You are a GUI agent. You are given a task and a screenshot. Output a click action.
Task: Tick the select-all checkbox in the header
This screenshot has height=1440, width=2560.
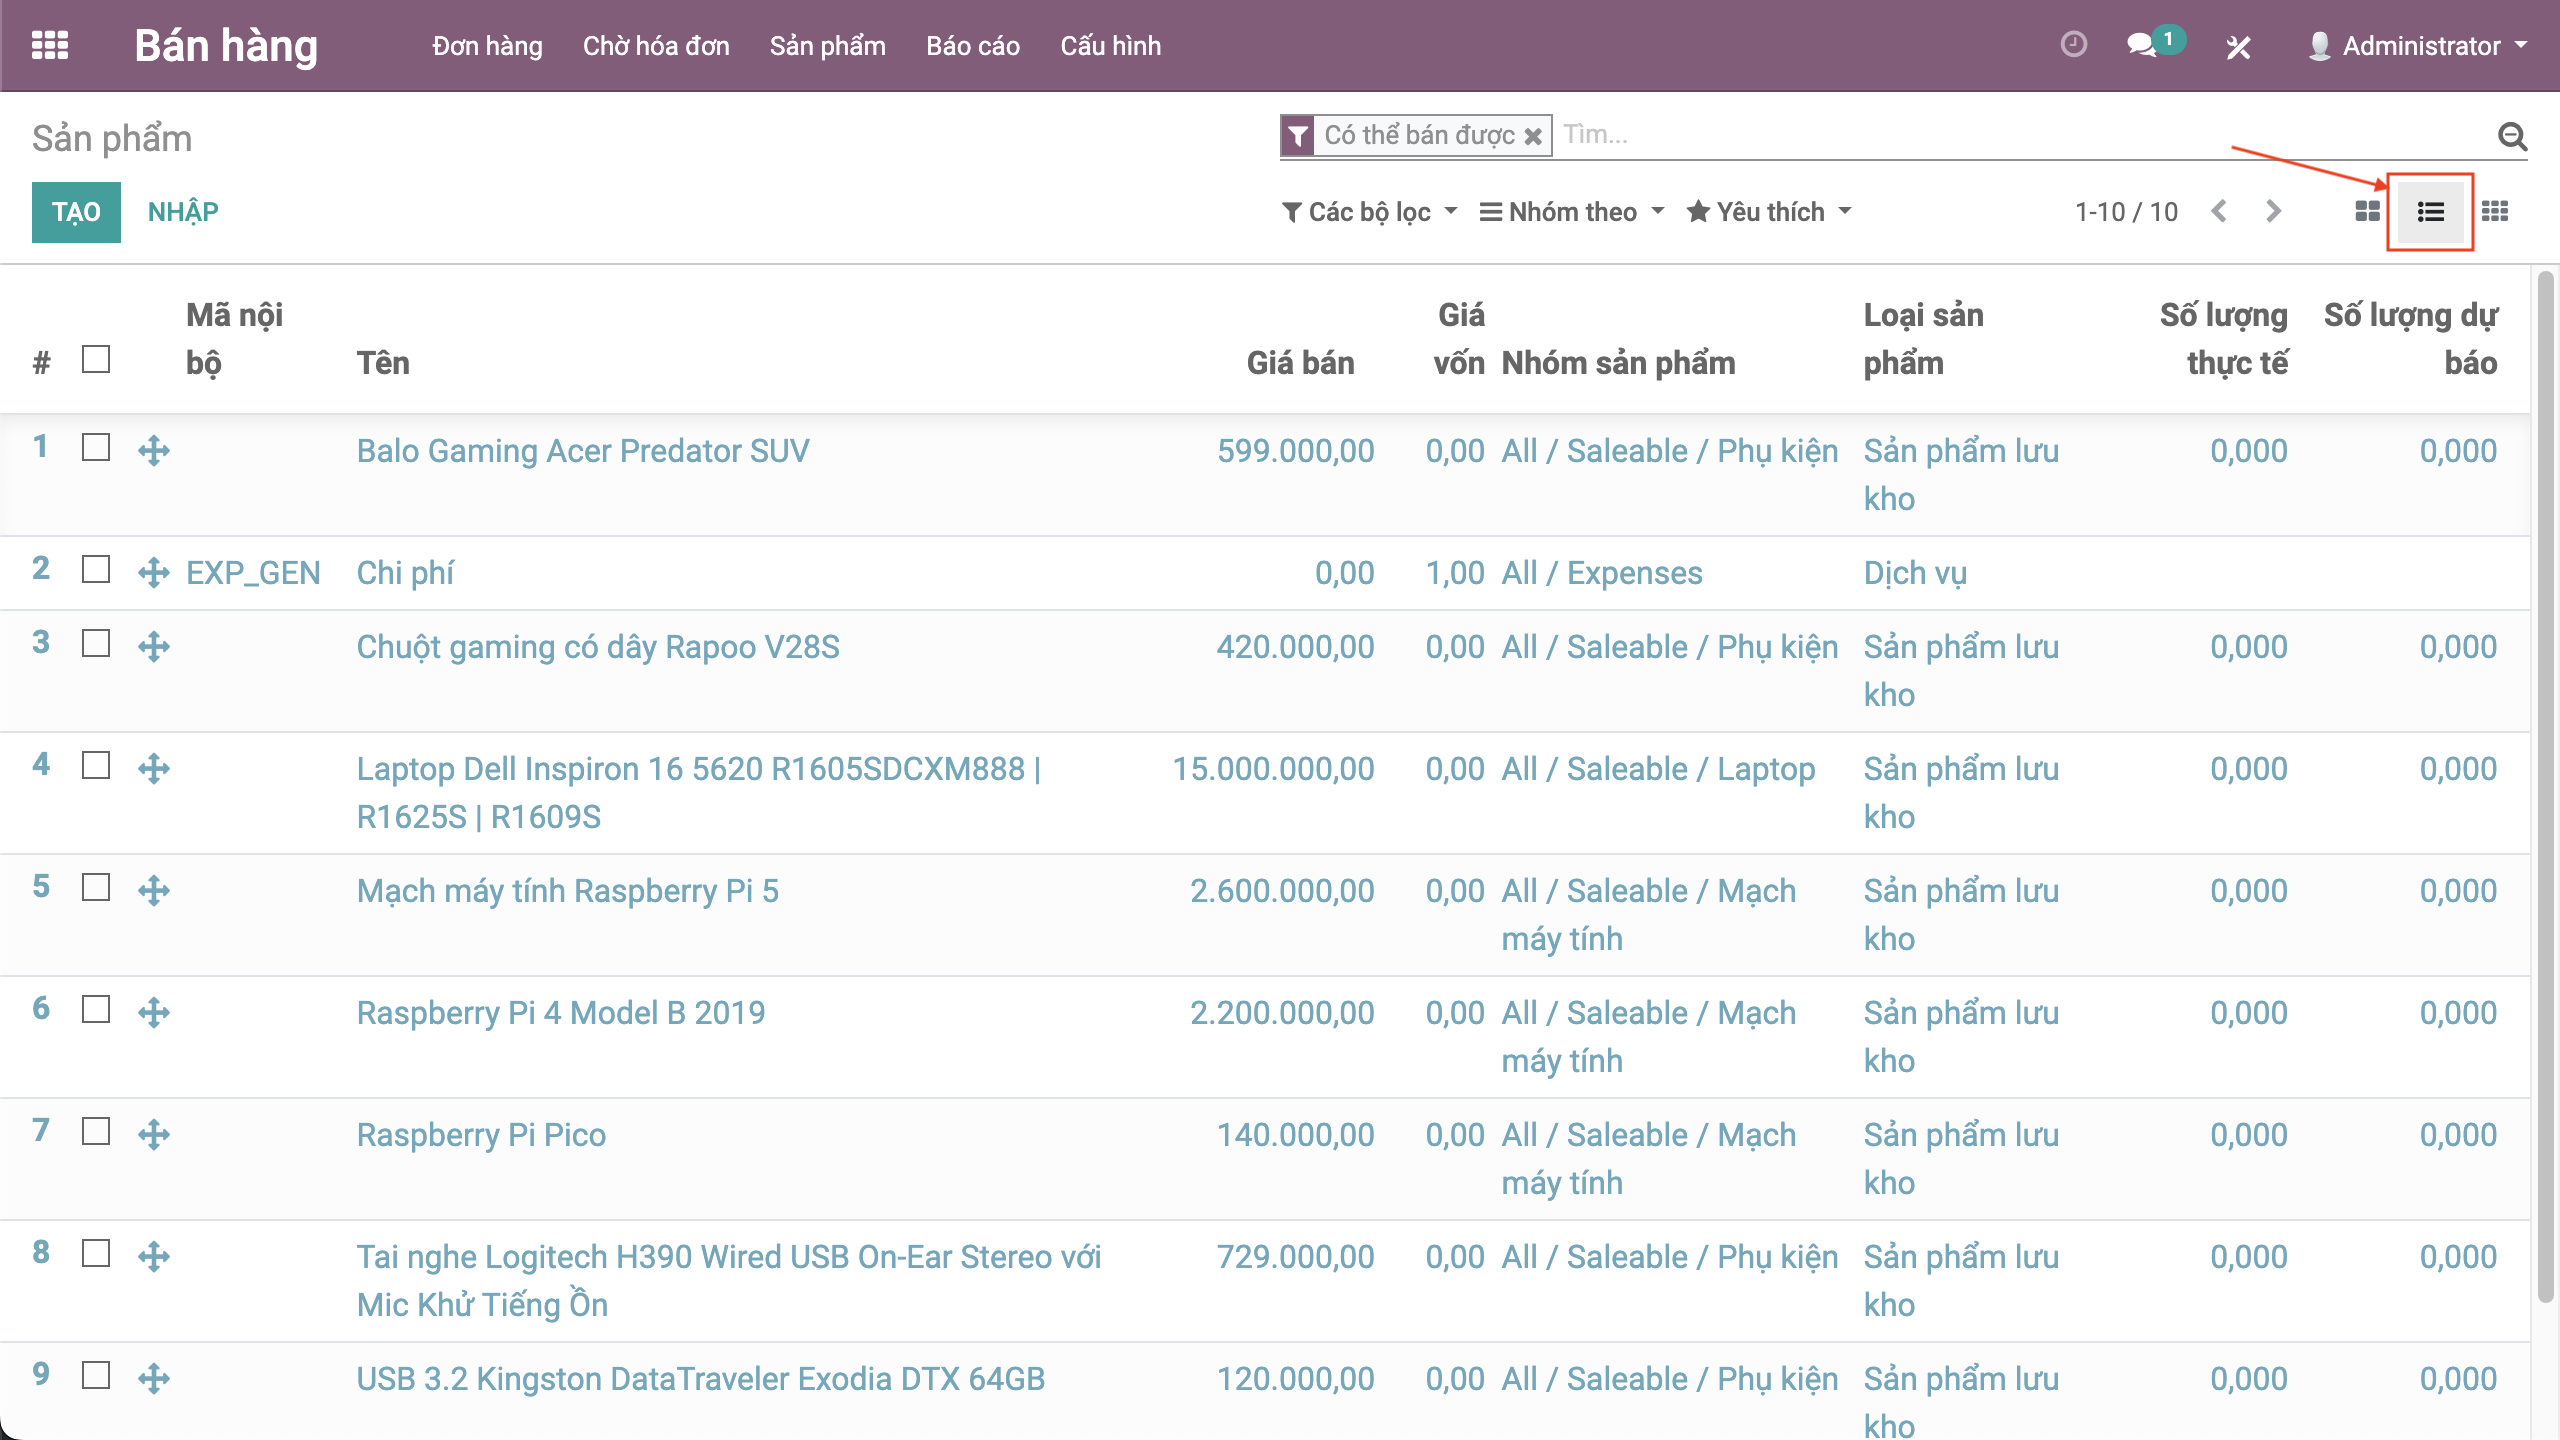pyautogui.click(x=96, y=359)
